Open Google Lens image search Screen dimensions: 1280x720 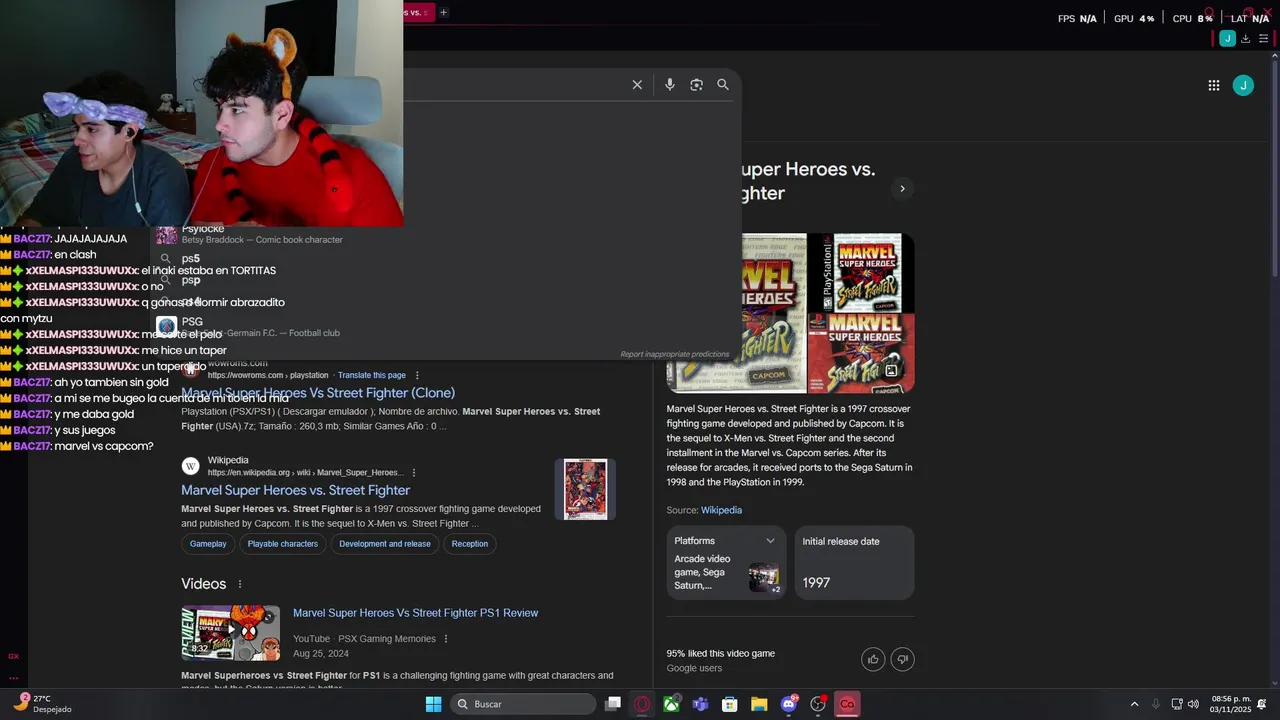[x=696, y=85]
